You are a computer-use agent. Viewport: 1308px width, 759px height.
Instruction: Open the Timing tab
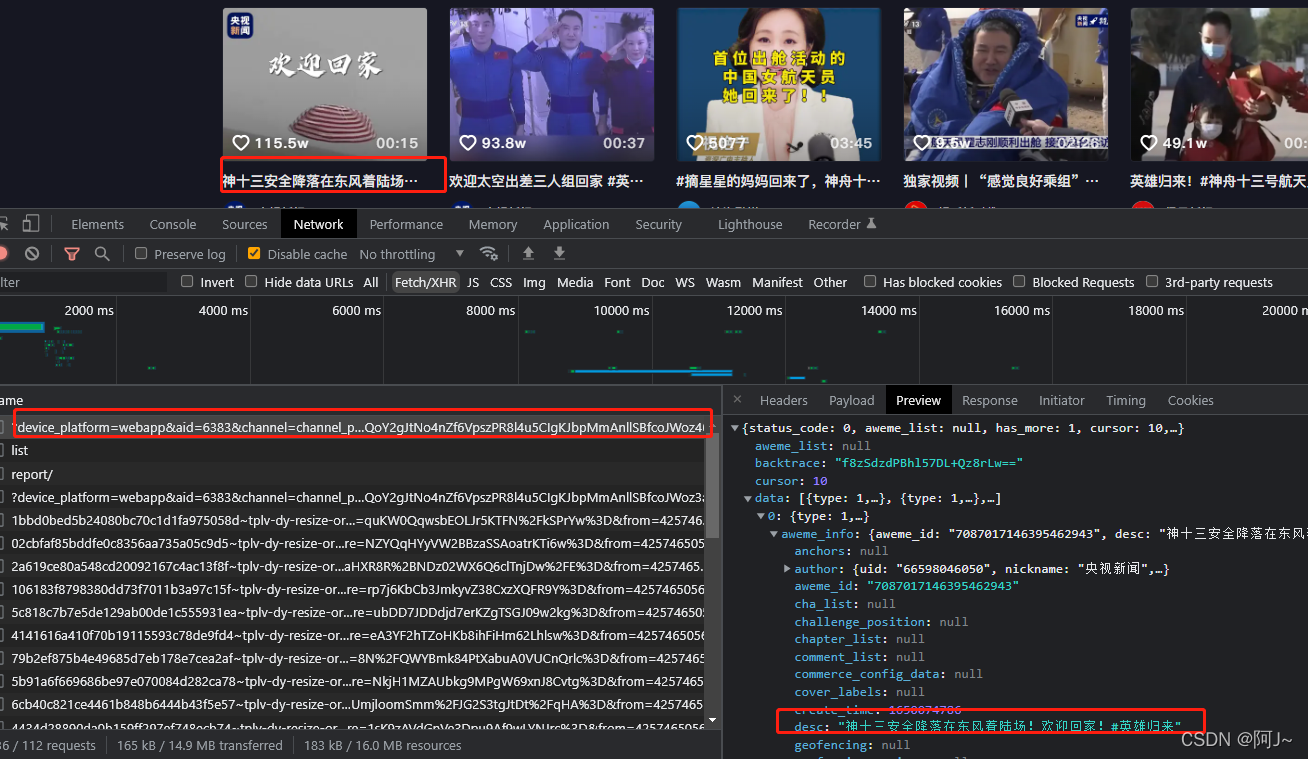click(x=1126, y=400)
